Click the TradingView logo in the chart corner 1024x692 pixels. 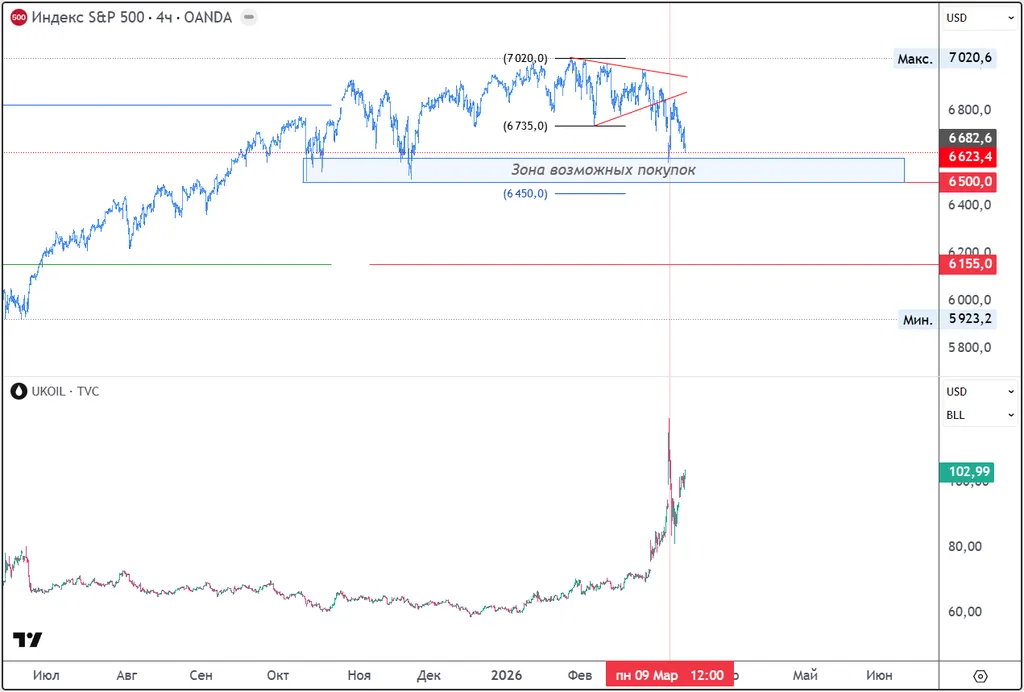[x=27, y=640]
